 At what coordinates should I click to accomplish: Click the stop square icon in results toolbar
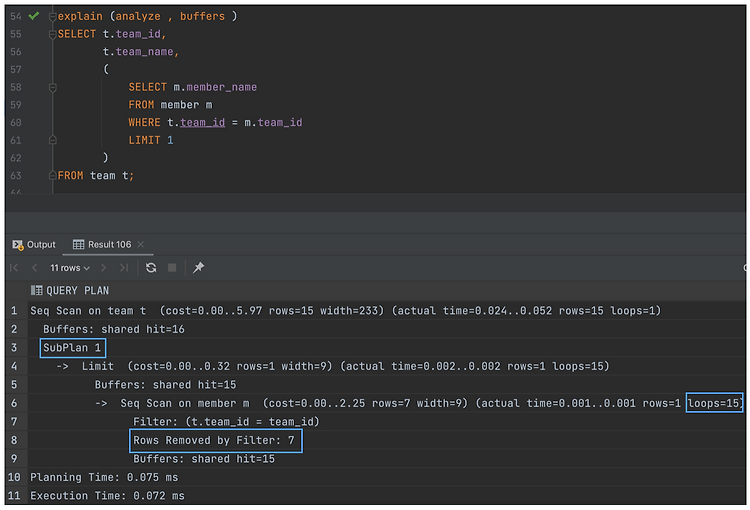pyautogui.click(x=172, y=267)
